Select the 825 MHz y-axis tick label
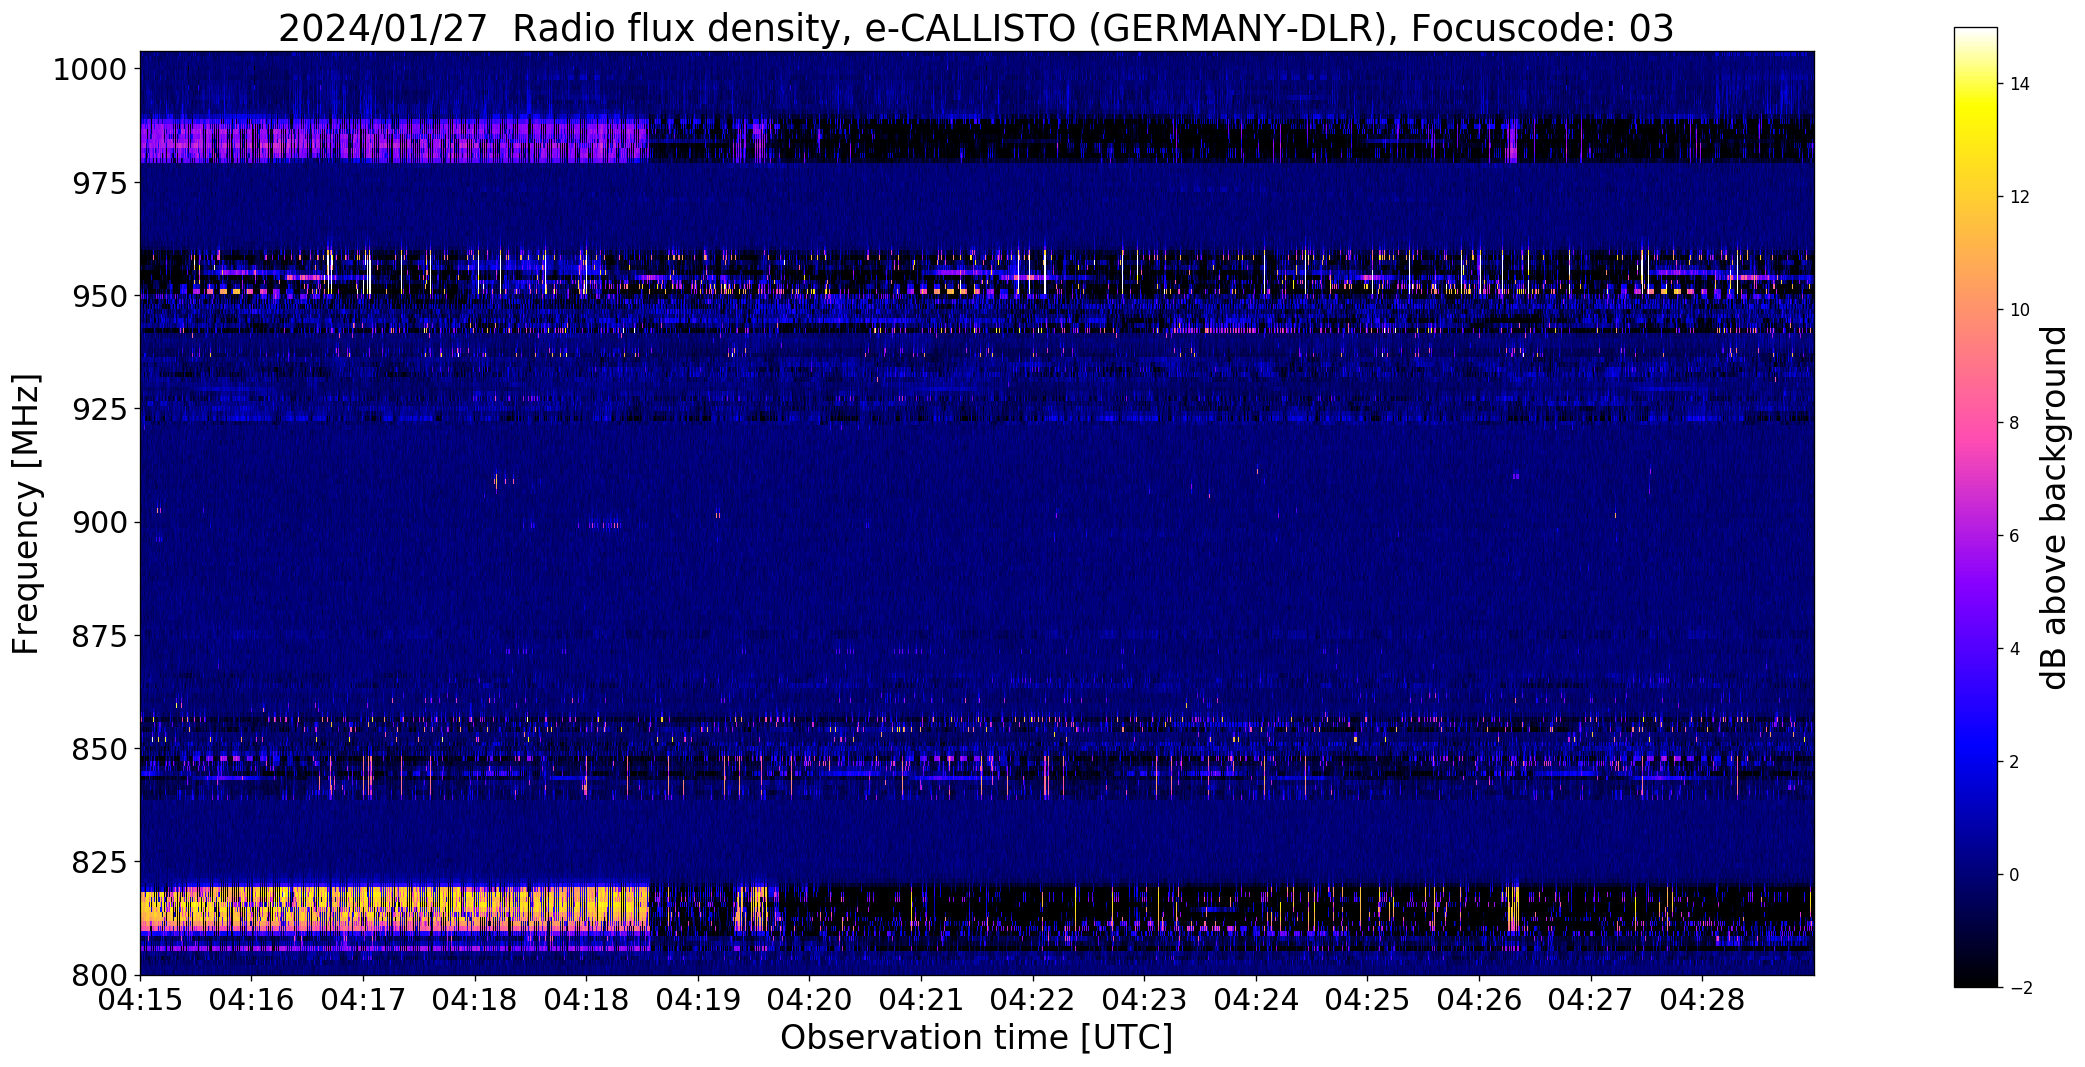 point(99,861)
